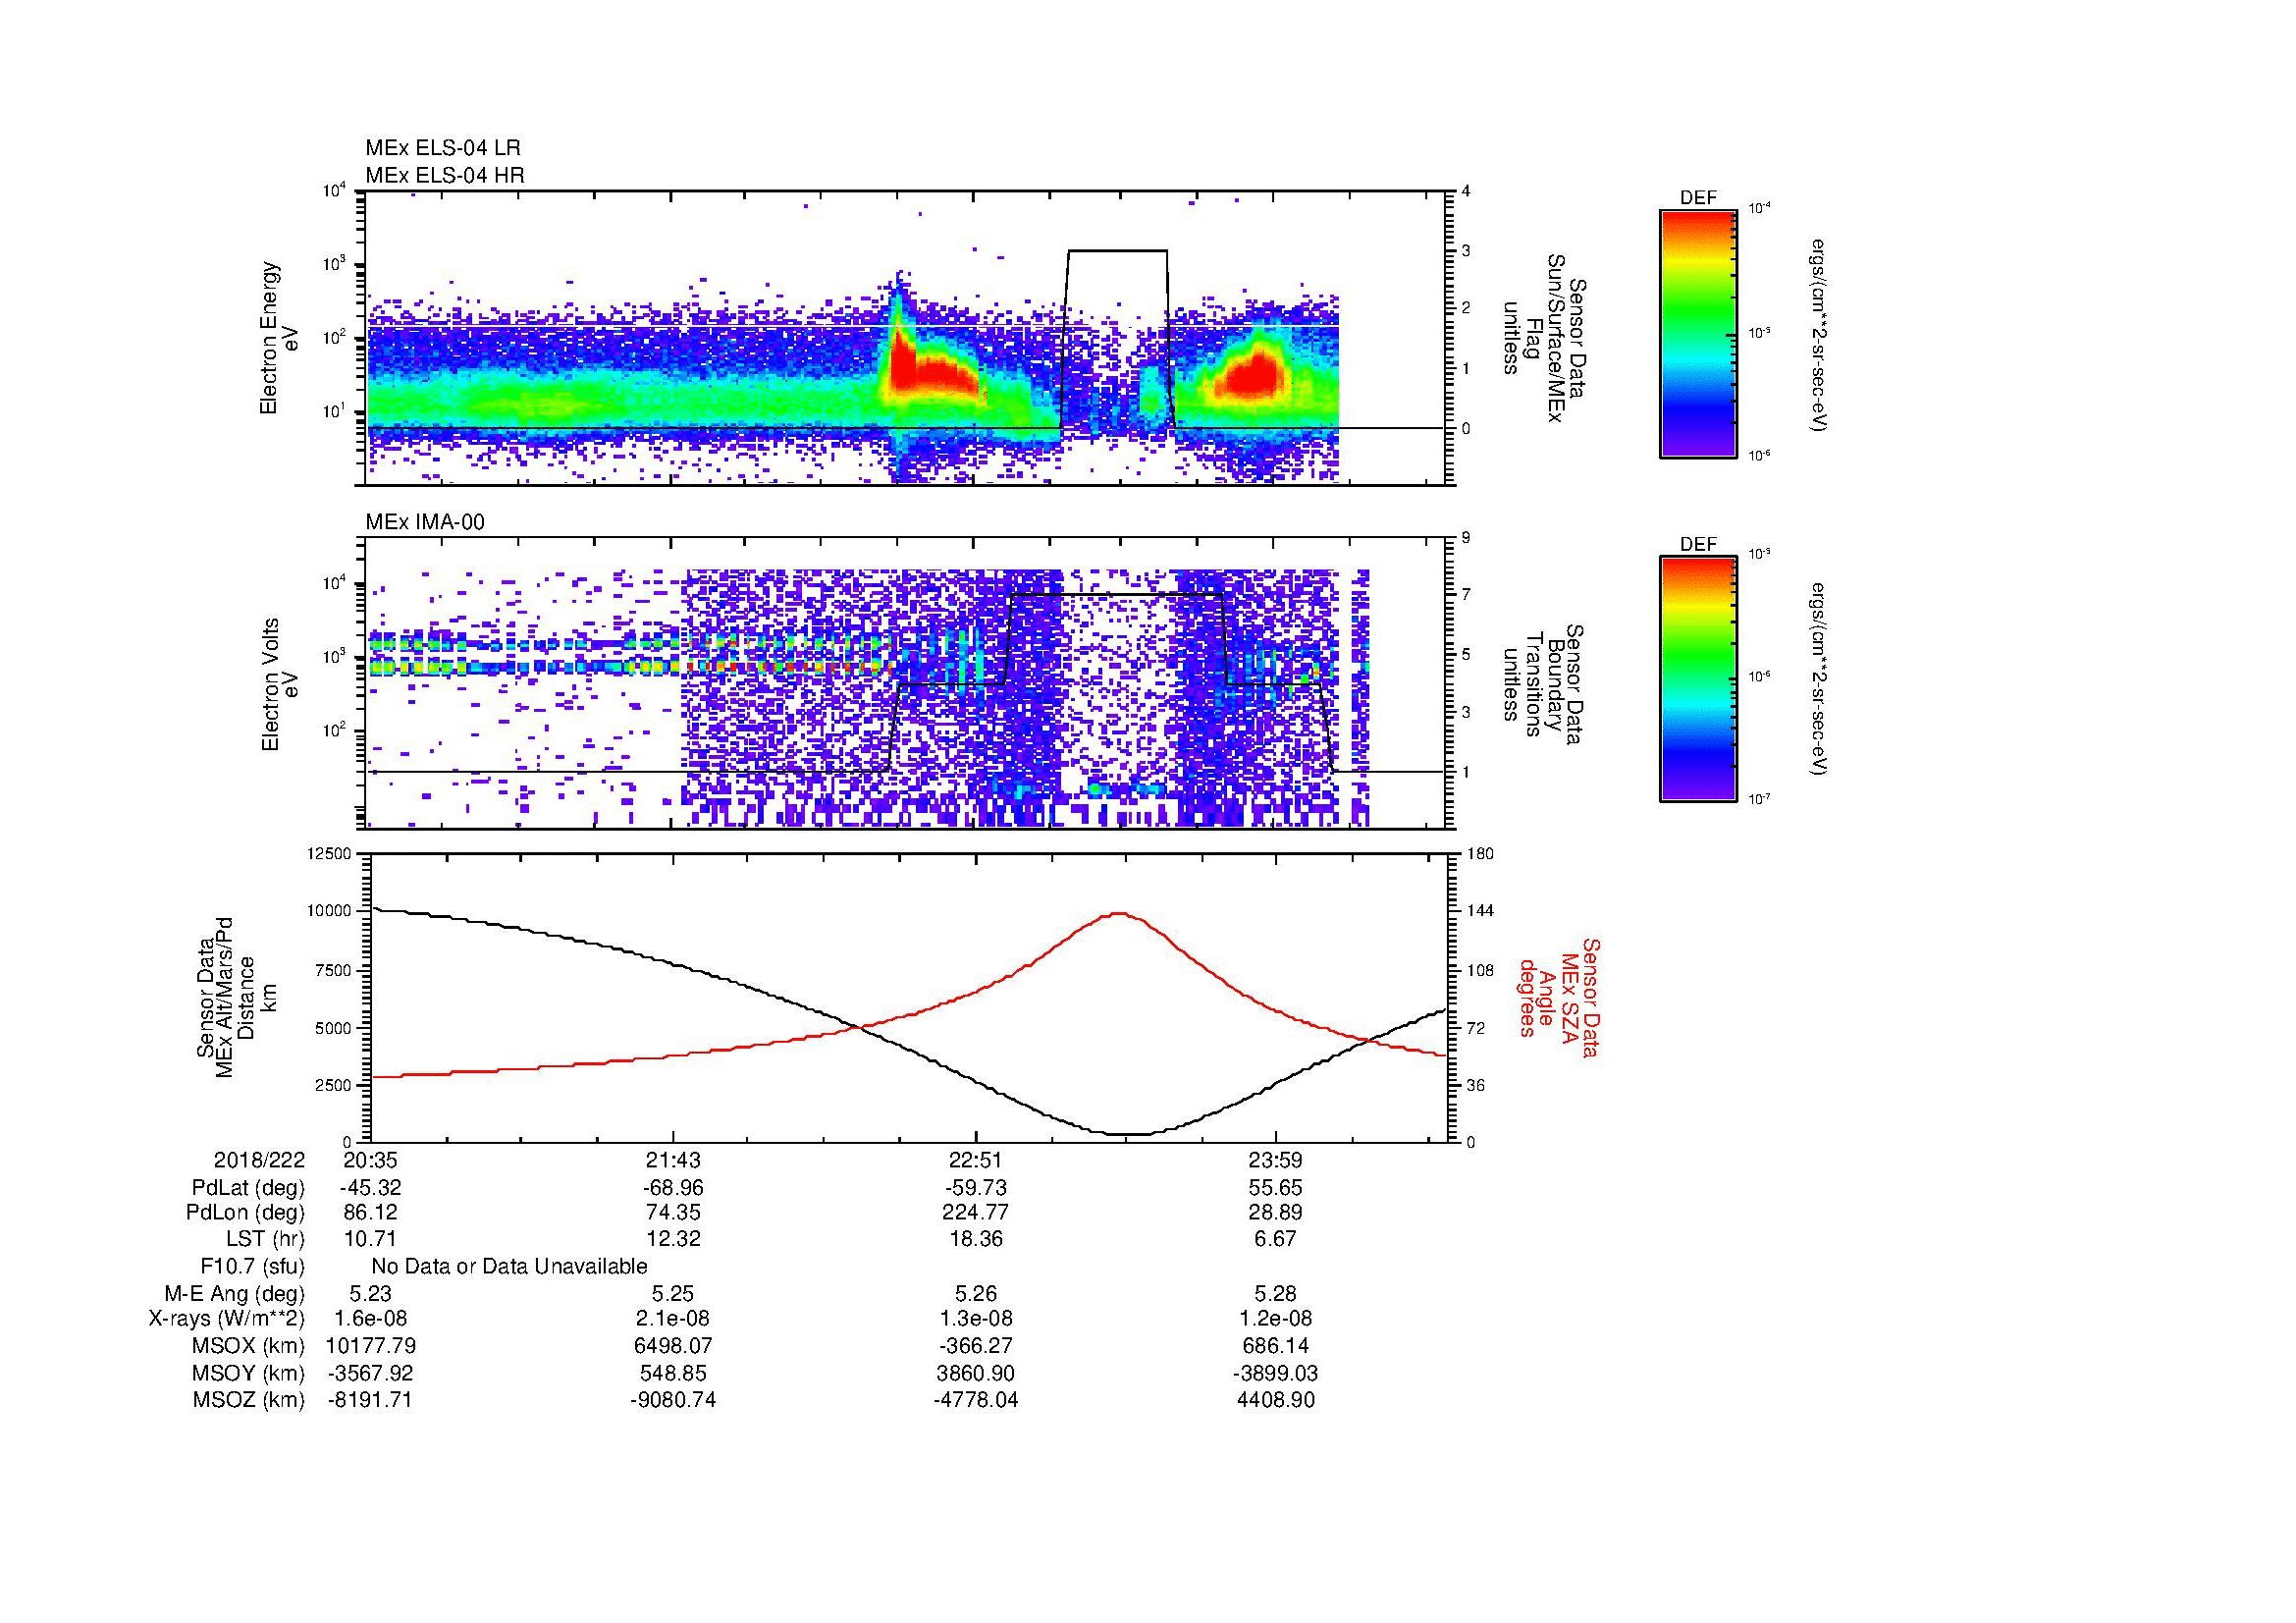The width and height of the screenshot is (2296, 1623).
Task: Click the time tick label '21:43'
Action: pyautogui.click(x=673, y=1160)
